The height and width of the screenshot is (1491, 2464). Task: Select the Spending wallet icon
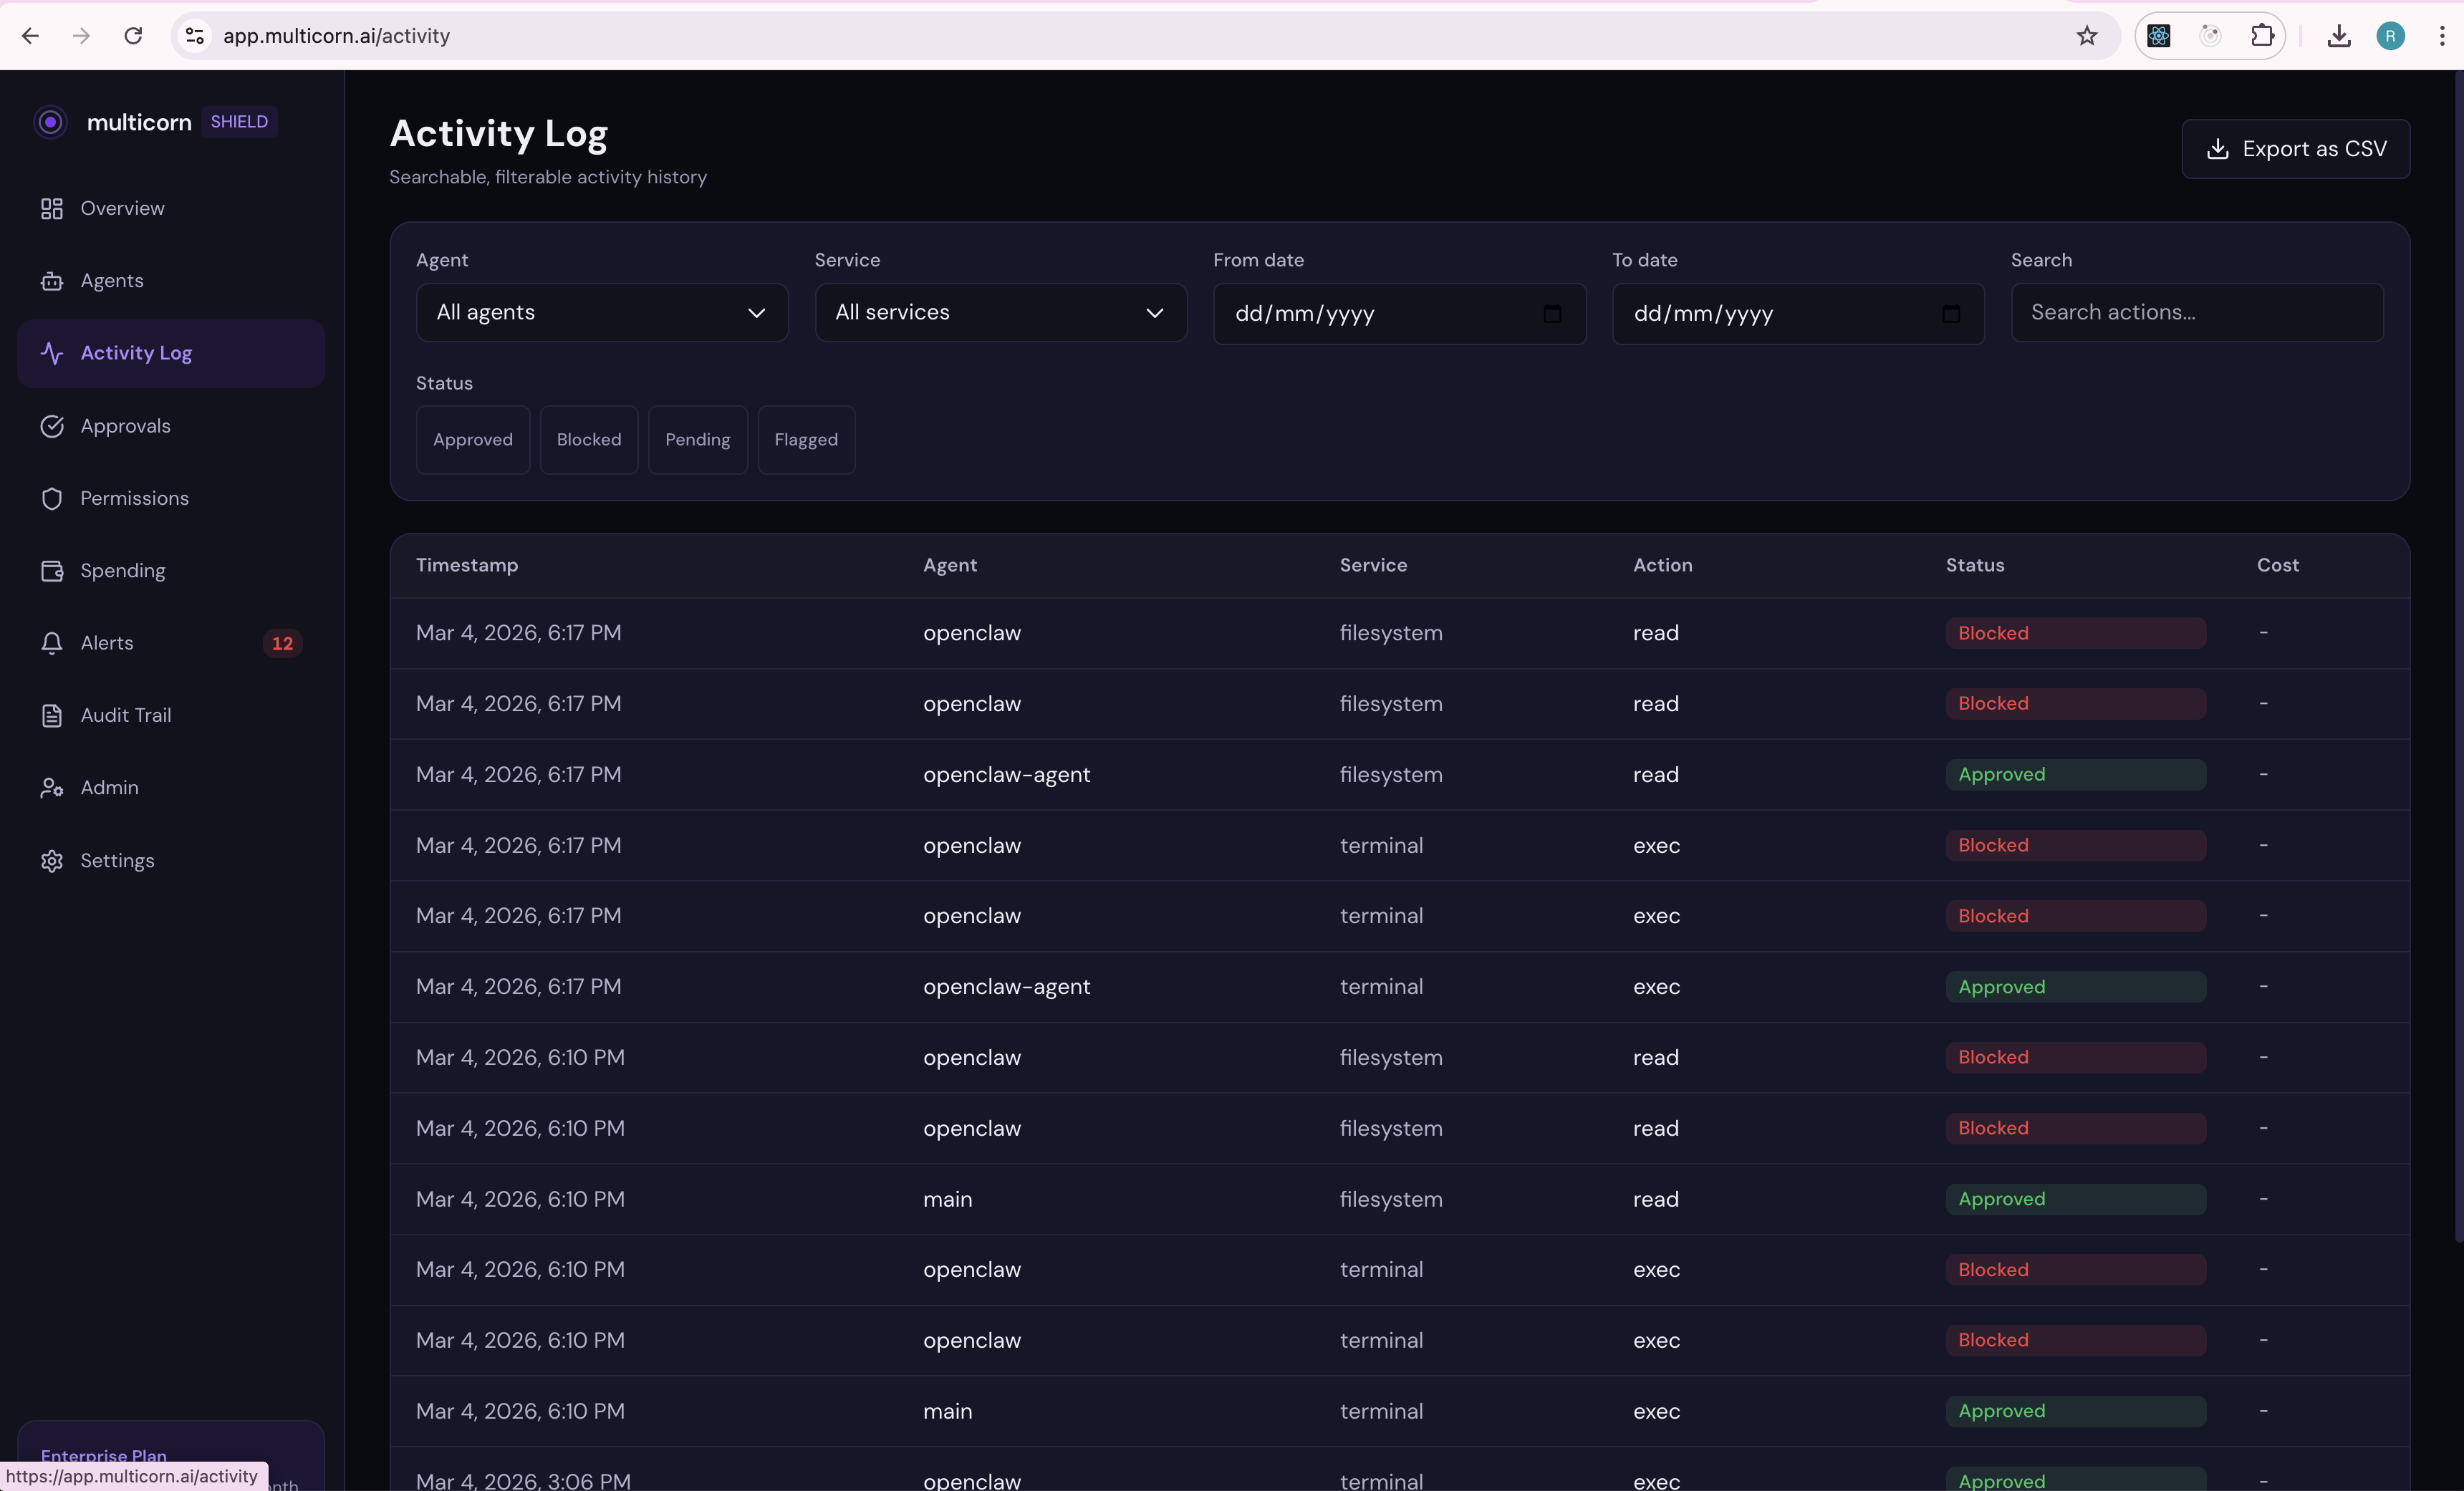(x=52, y=571)
